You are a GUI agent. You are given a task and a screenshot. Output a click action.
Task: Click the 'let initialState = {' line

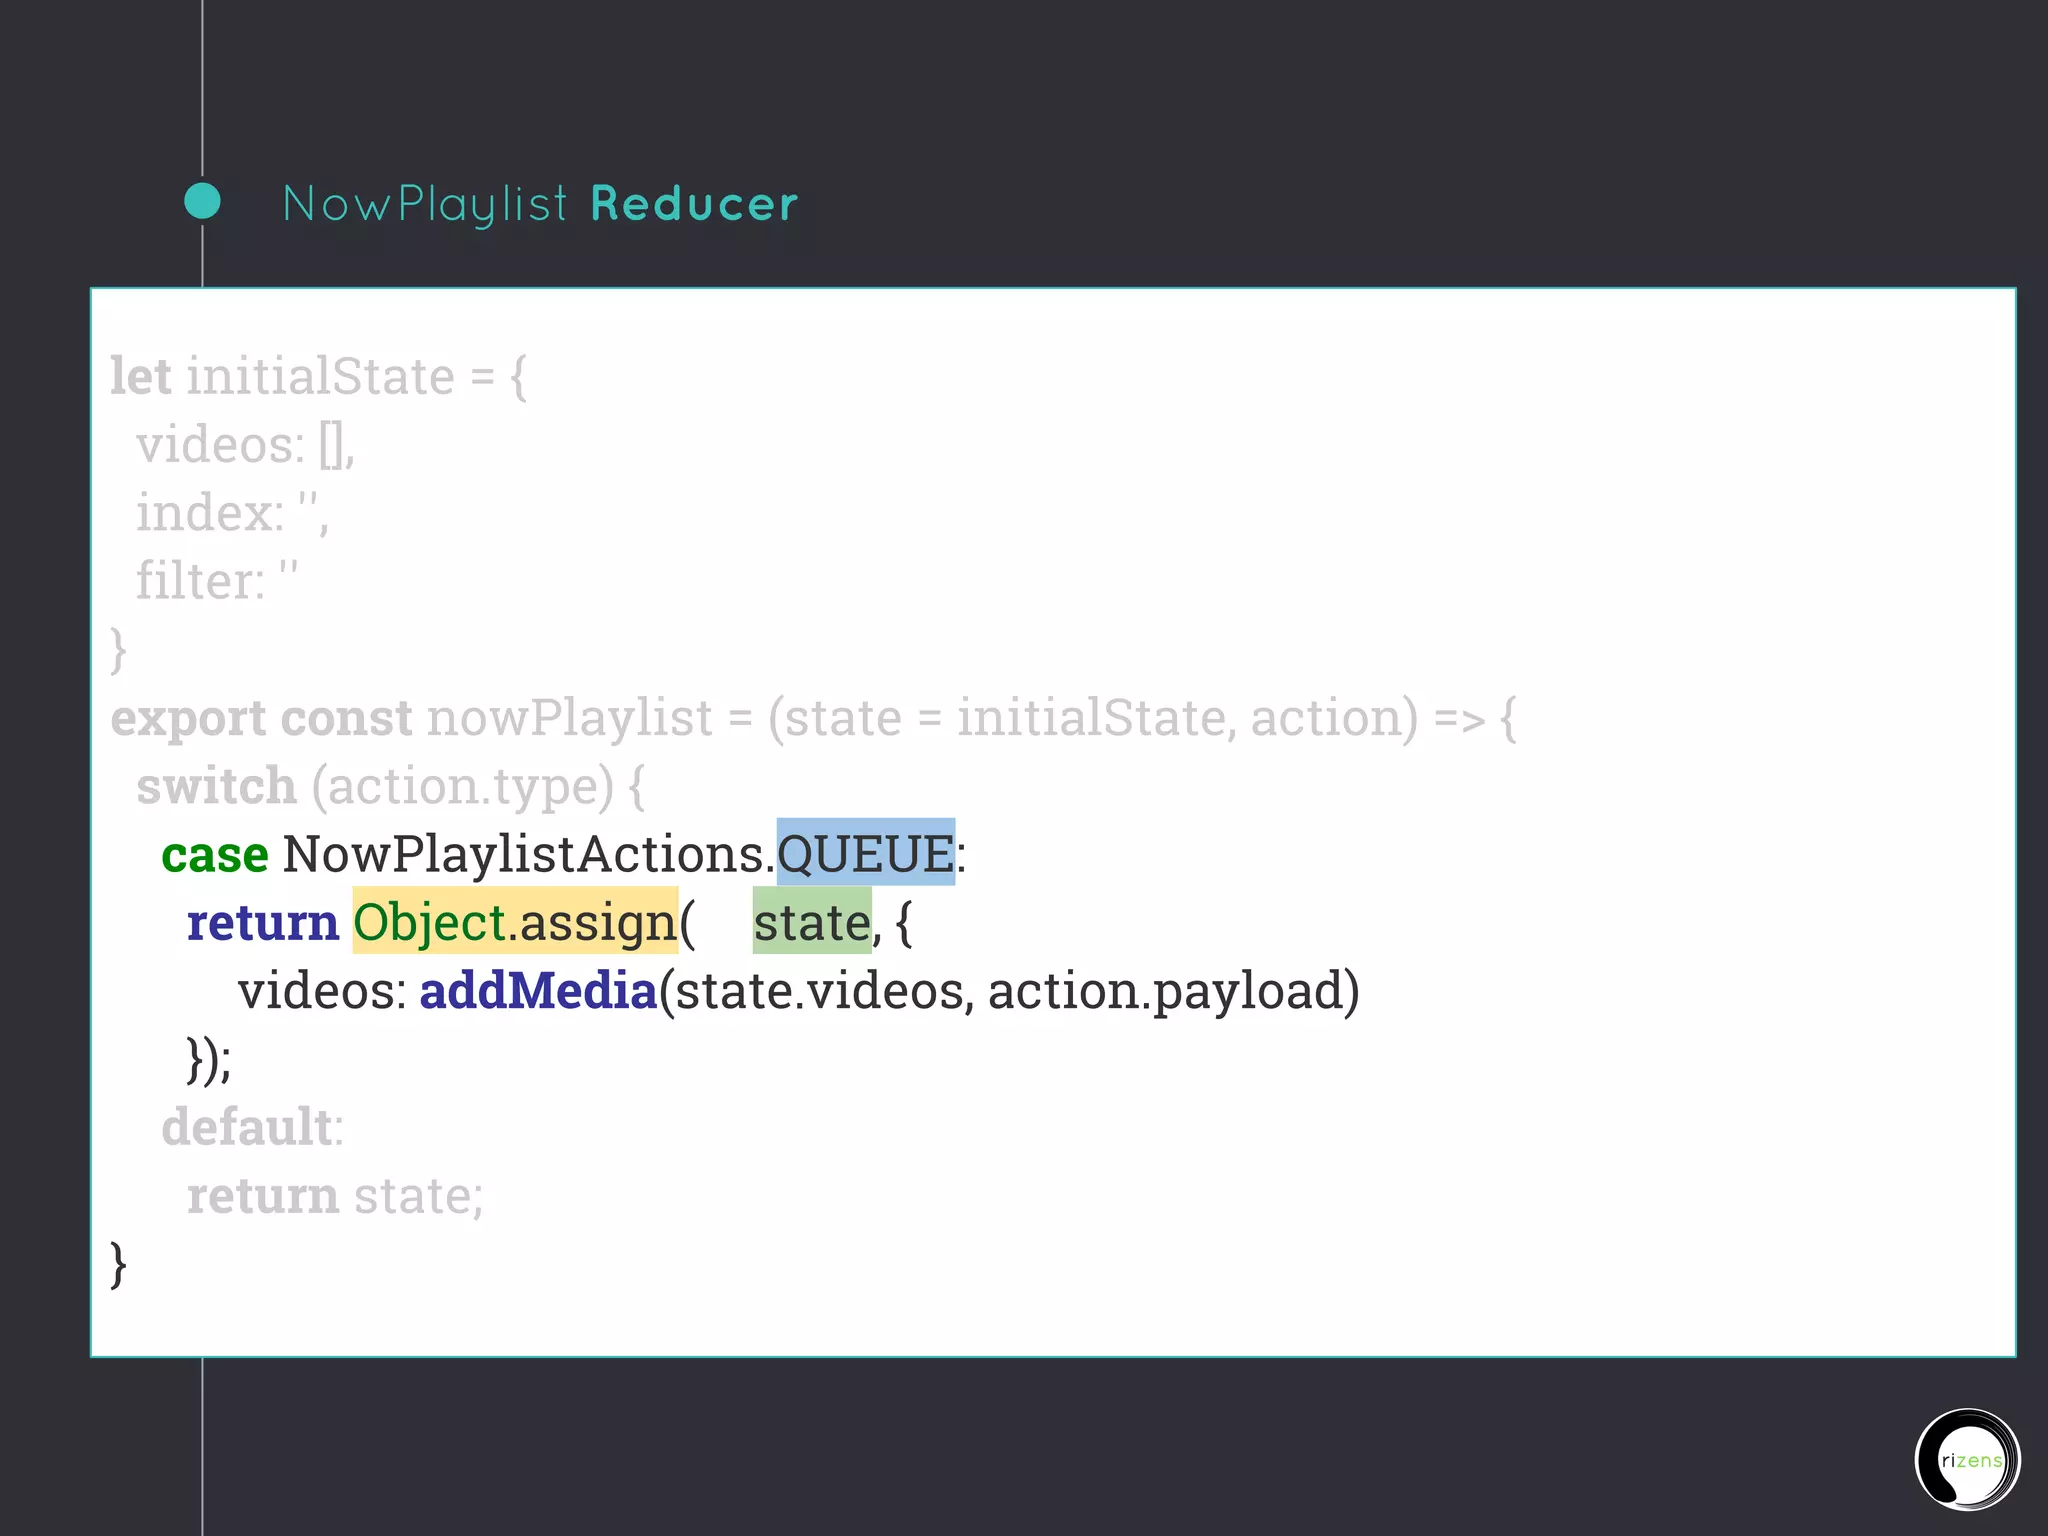tap(319, 376)
